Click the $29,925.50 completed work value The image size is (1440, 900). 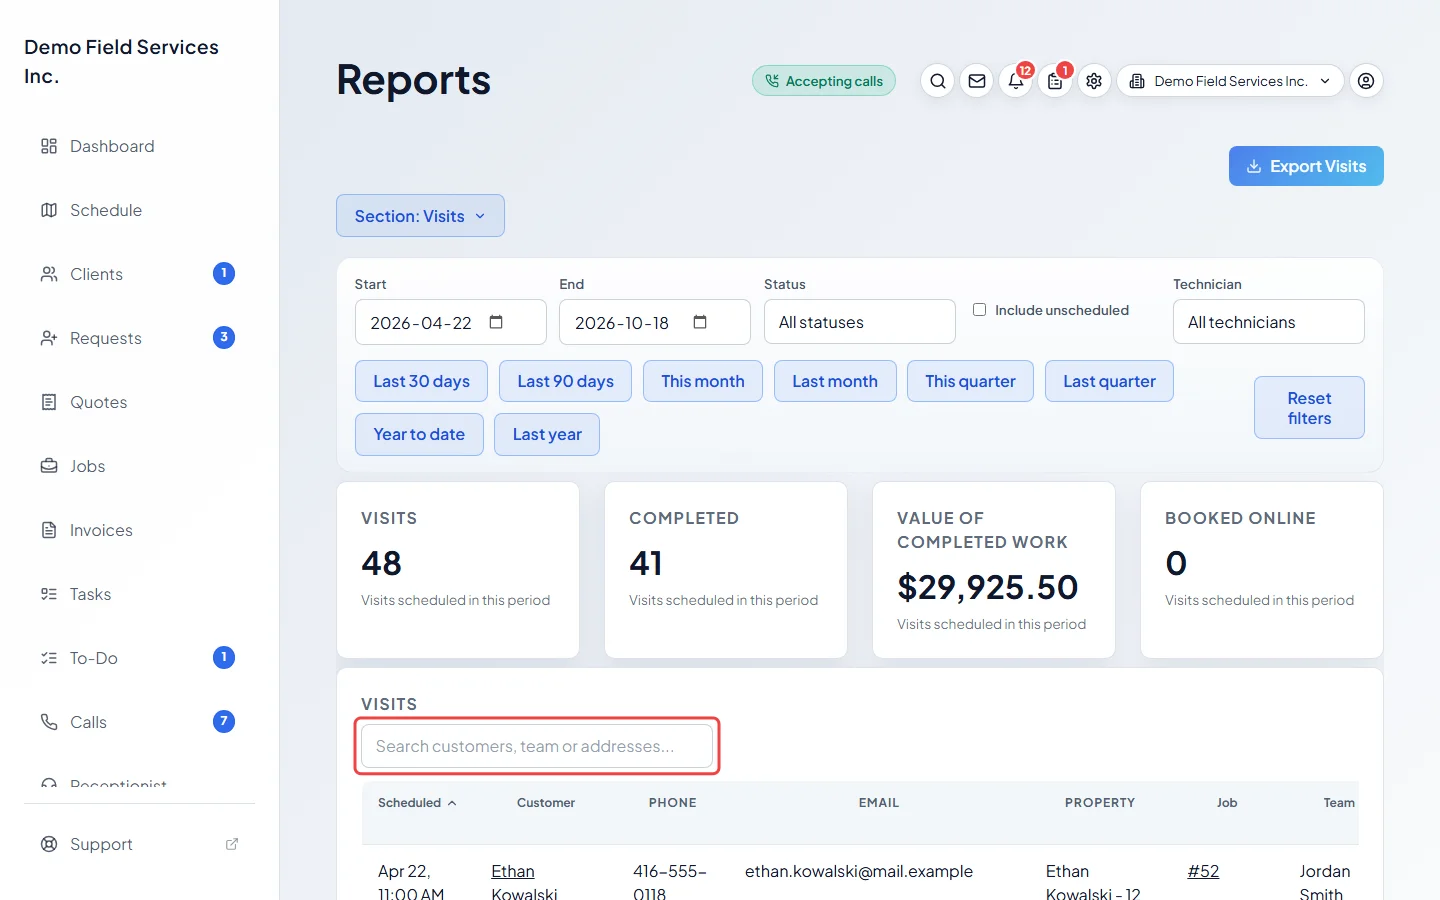[988, 587]
